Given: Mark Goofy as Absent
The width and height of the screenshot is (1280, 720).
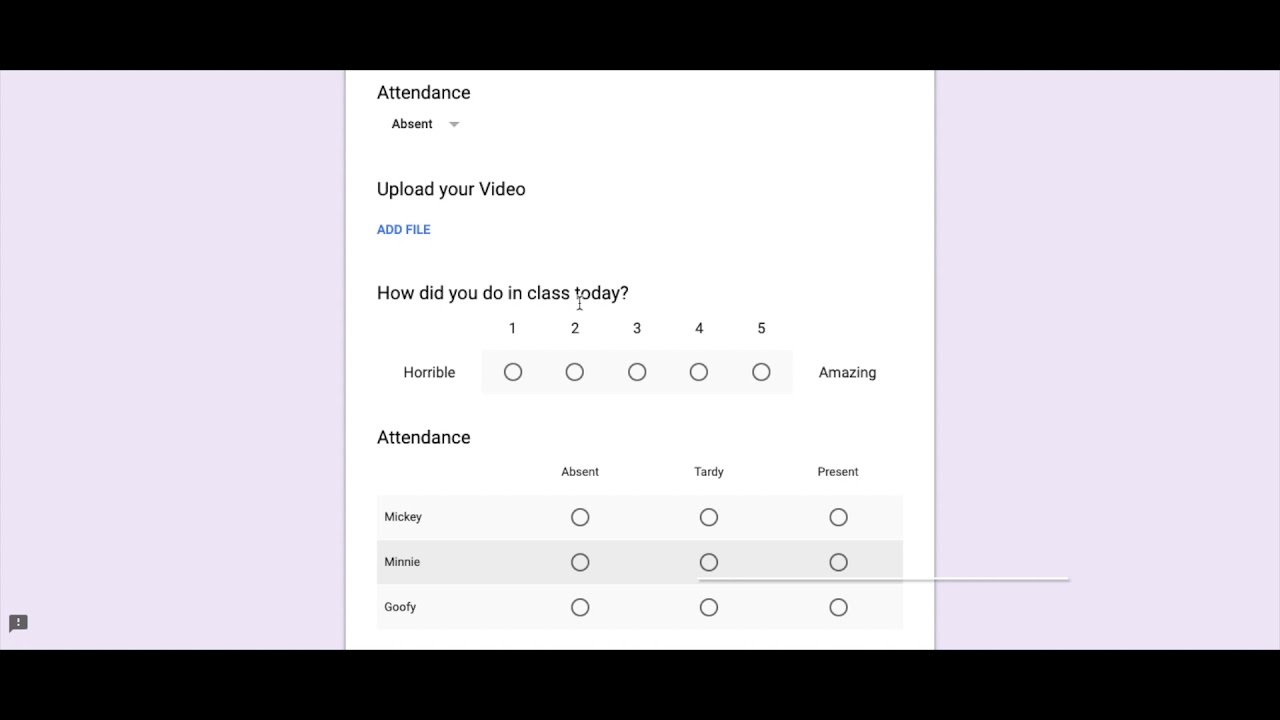Looking at the screenshot, I should pos(580,607).
